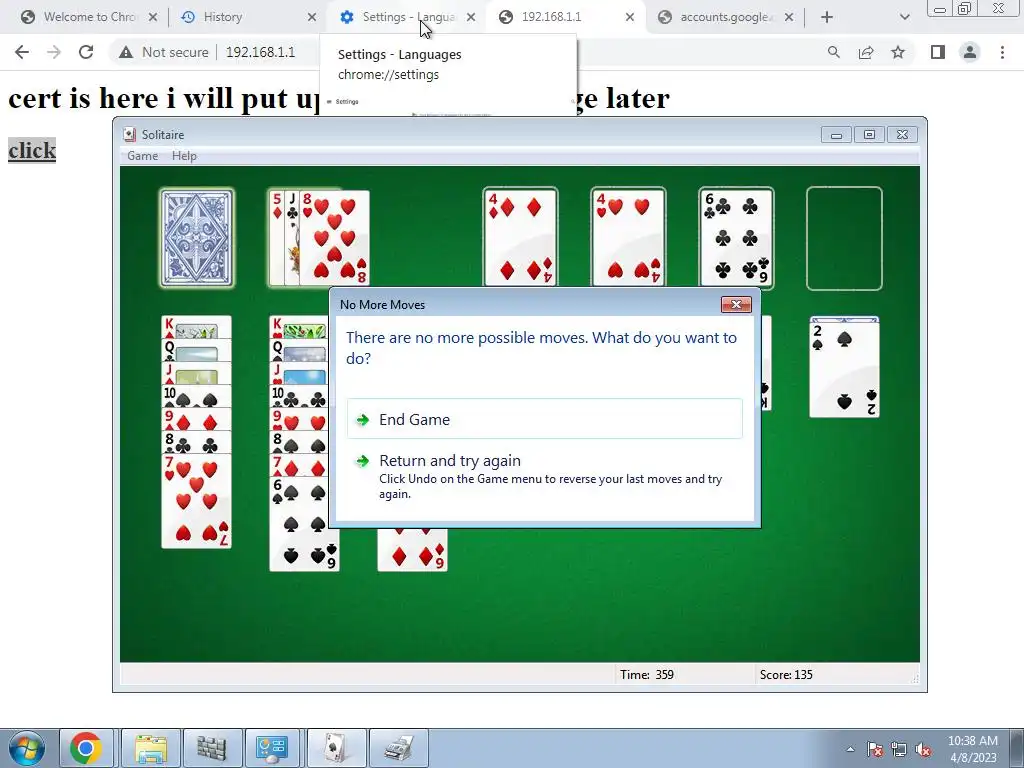Open the Windows Start menu

(x=27, y=748)
